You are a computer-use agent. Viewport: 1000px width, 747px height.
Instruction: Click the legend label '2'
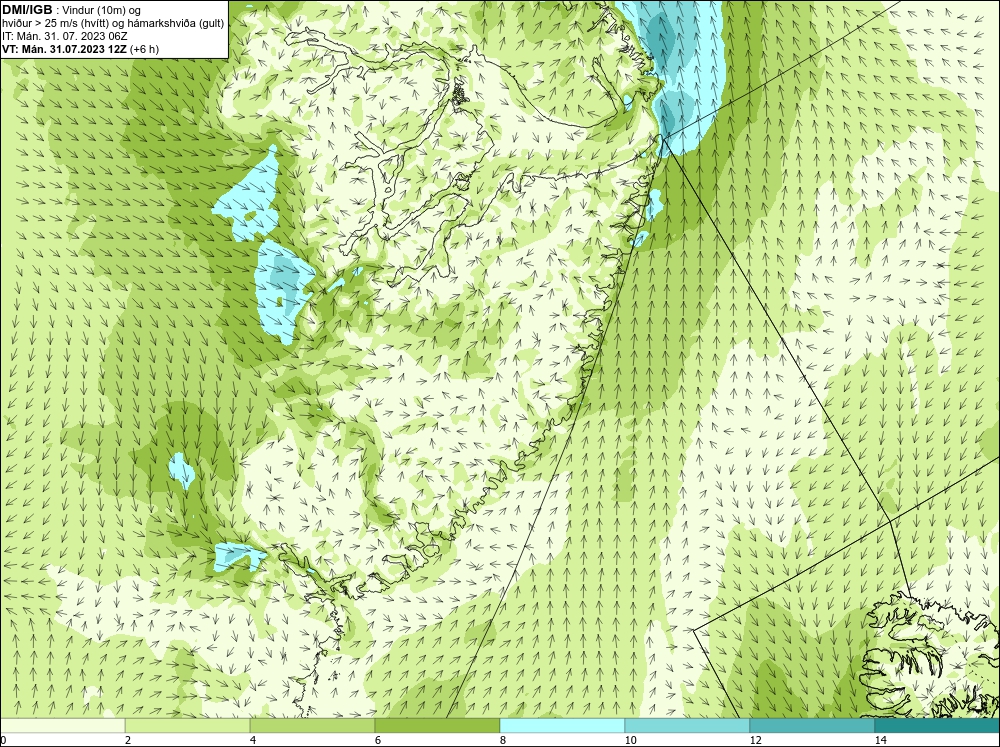point(128,740)
